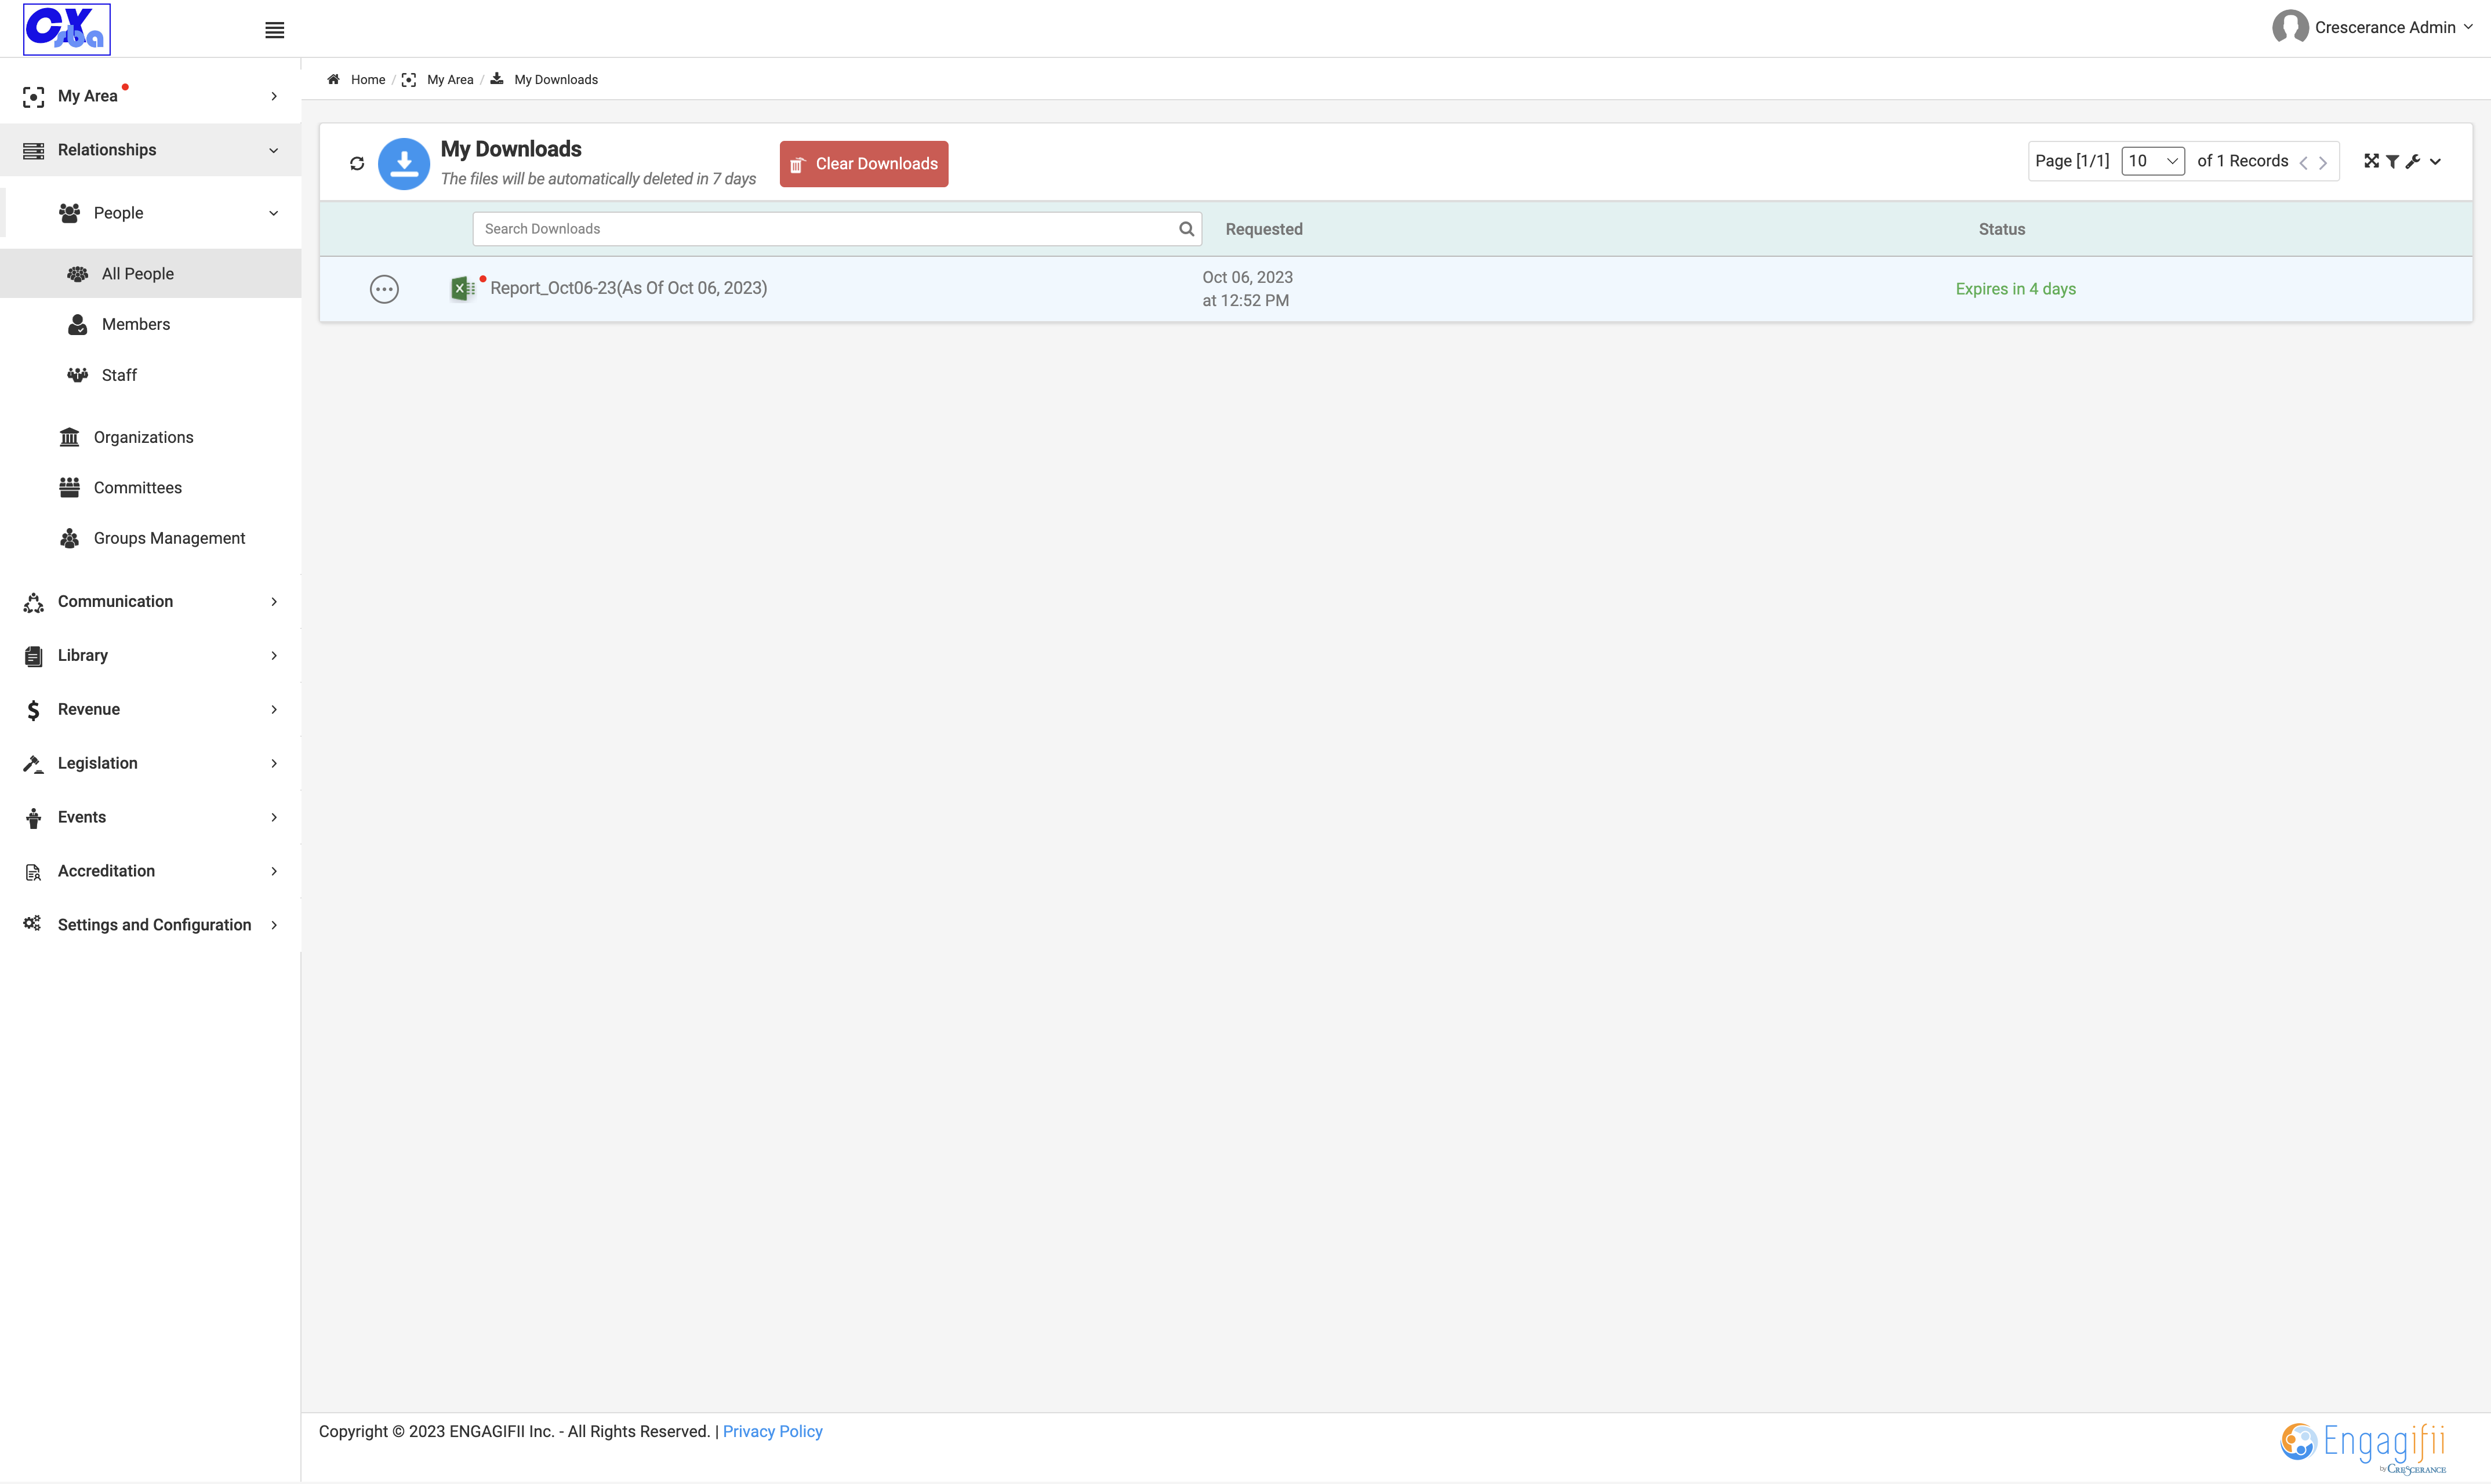Collapse the Relationships menu
The width and height of the screenshot is (2491, 1484).
pos(150,150)
